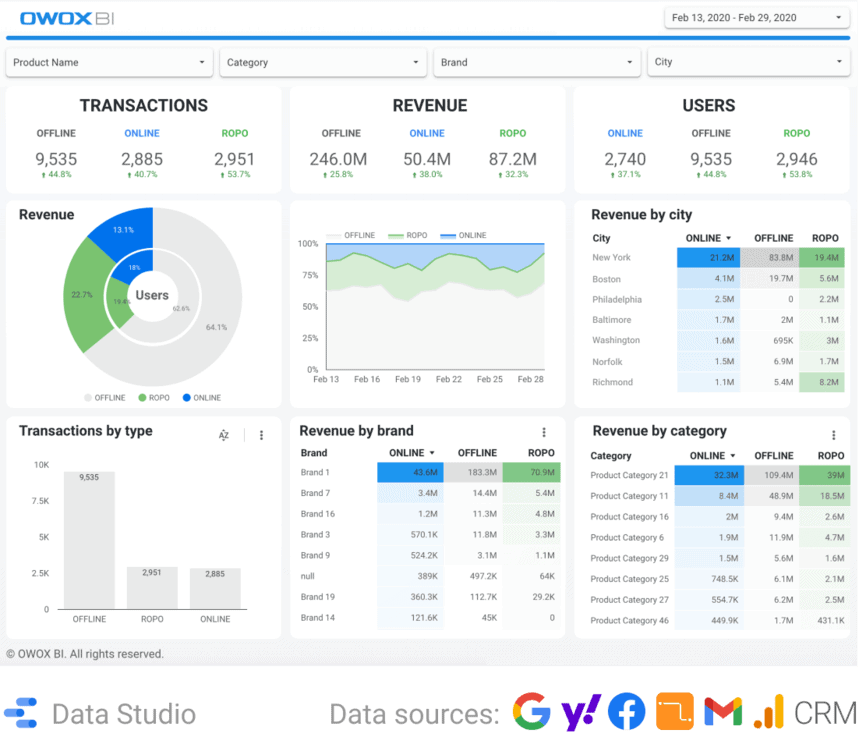The image size is (859, 744).
Task: Toggle the OFFLINE legend item under Revenue donut
Action: [x=104, y=398]
